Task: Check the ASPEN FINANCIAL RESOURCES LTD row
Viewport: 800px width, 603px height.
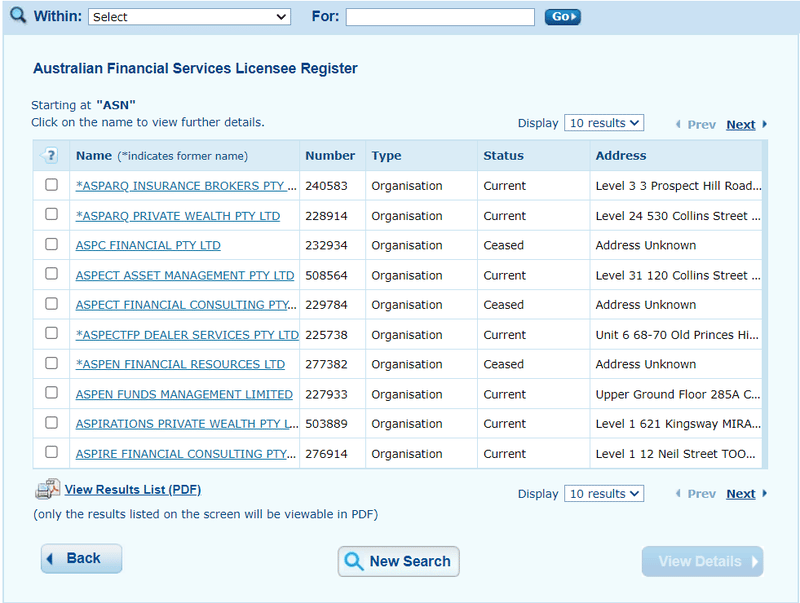Action: pos(52,363)
